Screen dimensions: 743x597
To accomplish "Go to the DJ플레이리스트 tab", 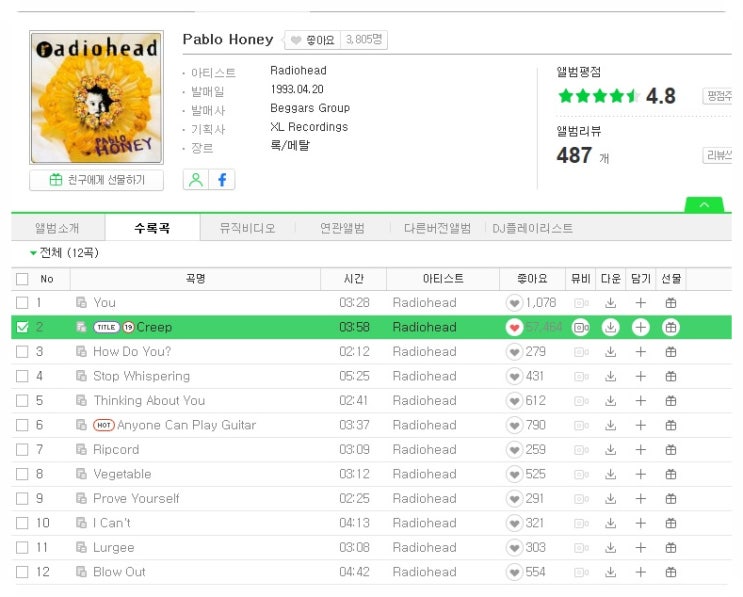I will (x=532, y=228).
